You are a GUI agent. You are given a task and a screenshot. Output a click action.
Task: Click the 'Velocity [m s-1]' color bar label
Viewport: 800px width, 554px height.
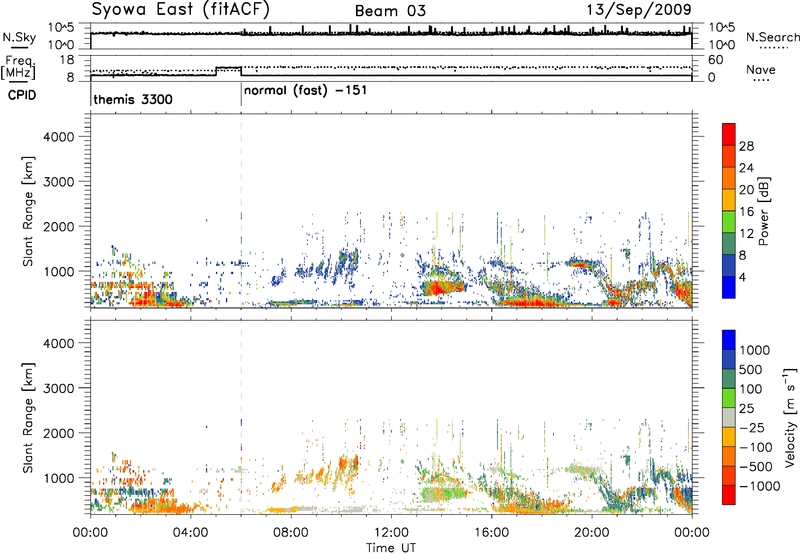[791, 417]
